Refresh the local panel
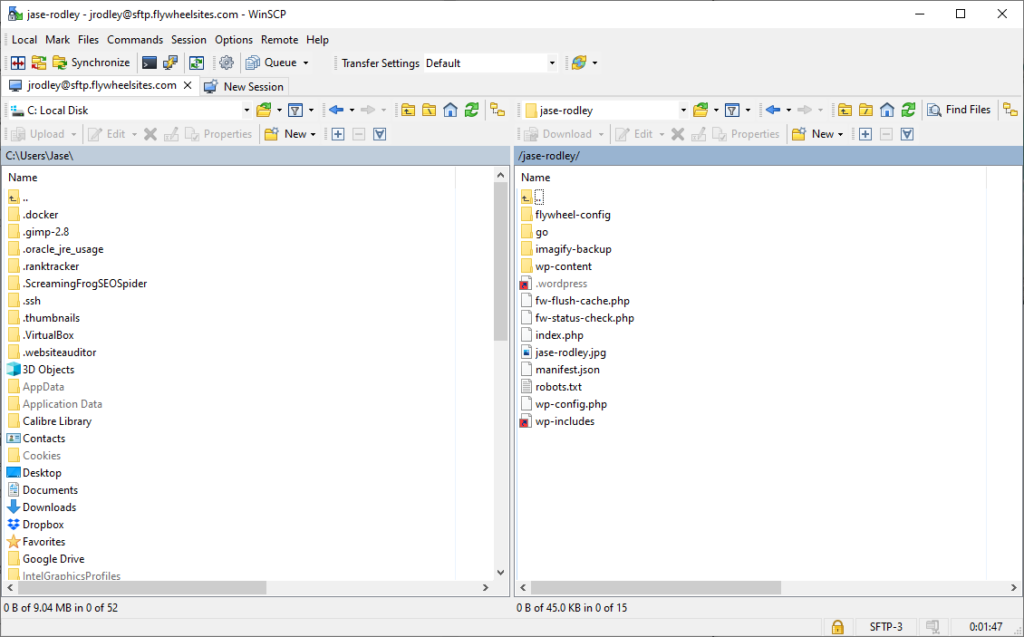This screenshot has width=1024, height=637. tap(472, 110)
